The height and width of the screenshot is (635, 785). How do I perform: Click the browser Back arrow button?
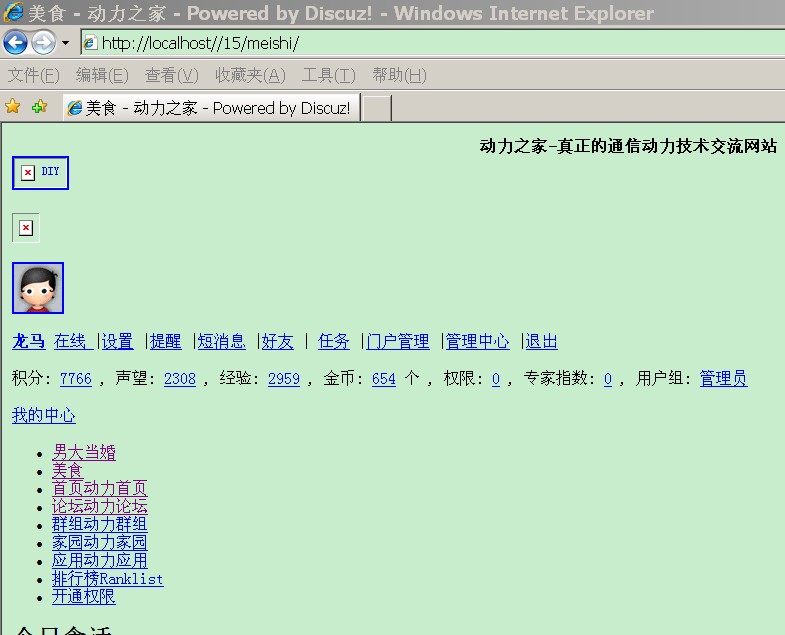click(x=15, y=43)
